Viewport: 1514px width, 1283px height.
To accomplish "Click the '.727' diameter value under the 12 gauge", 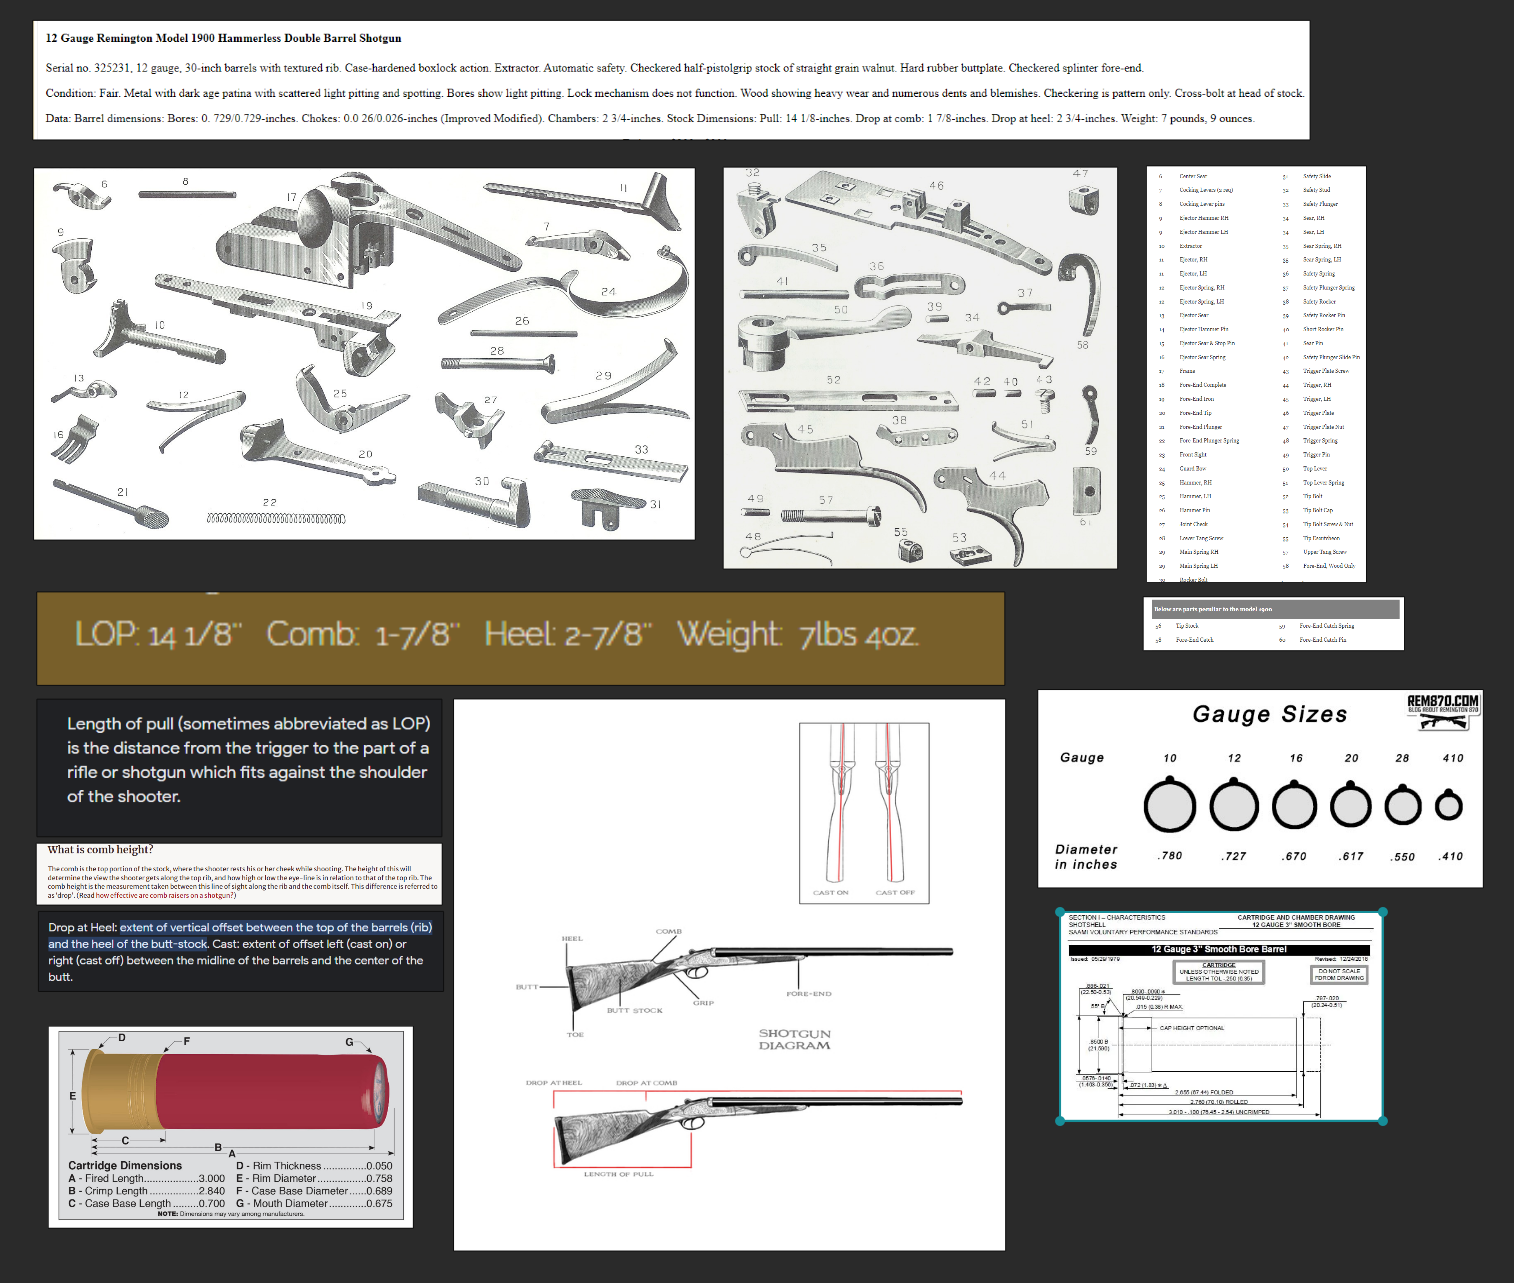I will coord(1234,856).
